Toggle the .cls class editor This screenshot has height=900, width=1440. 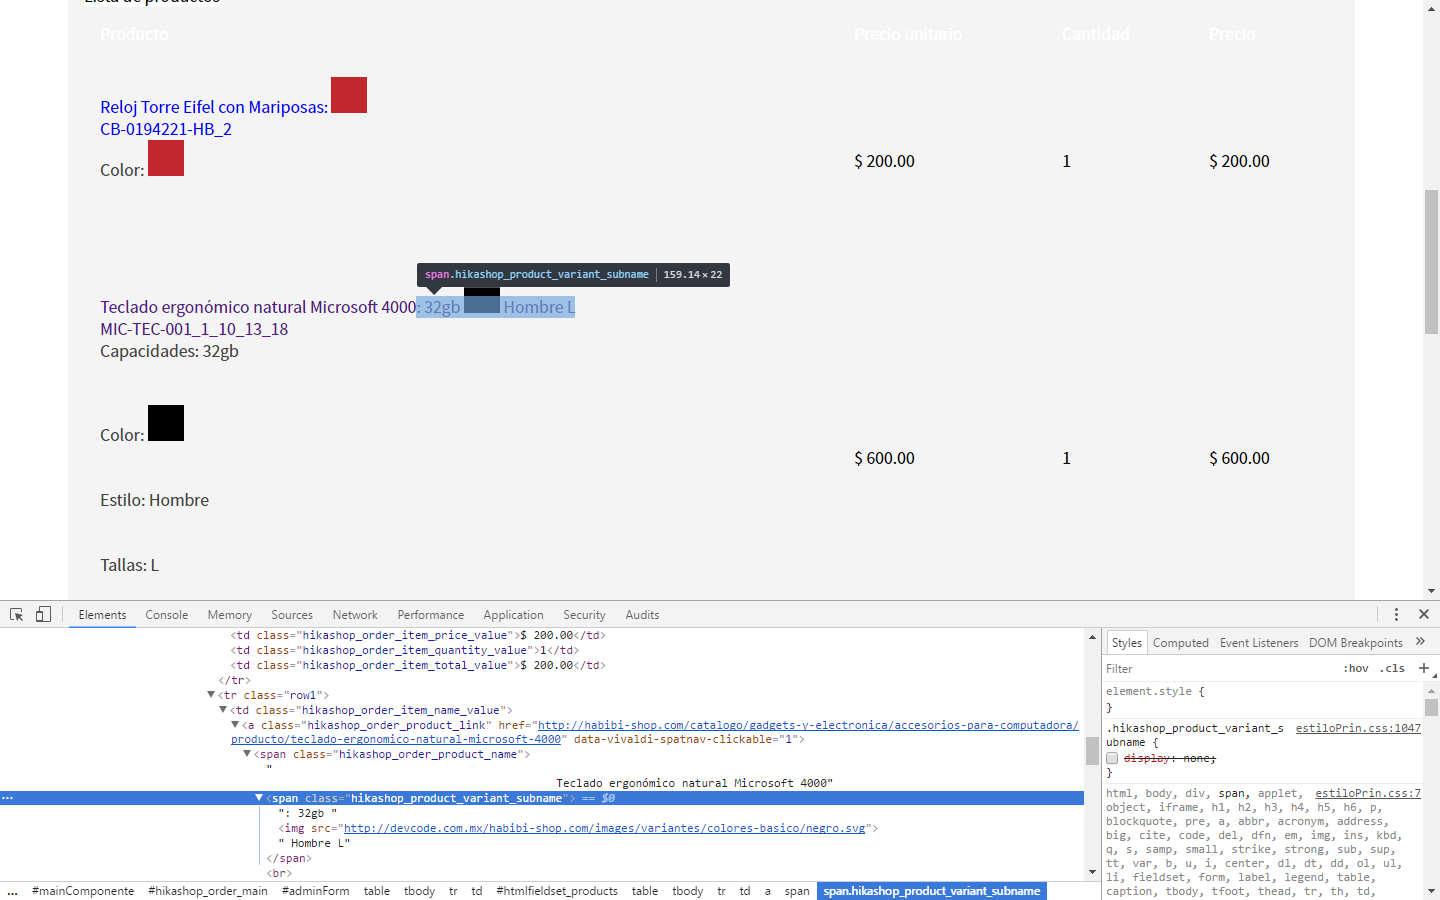[1393, 668]
